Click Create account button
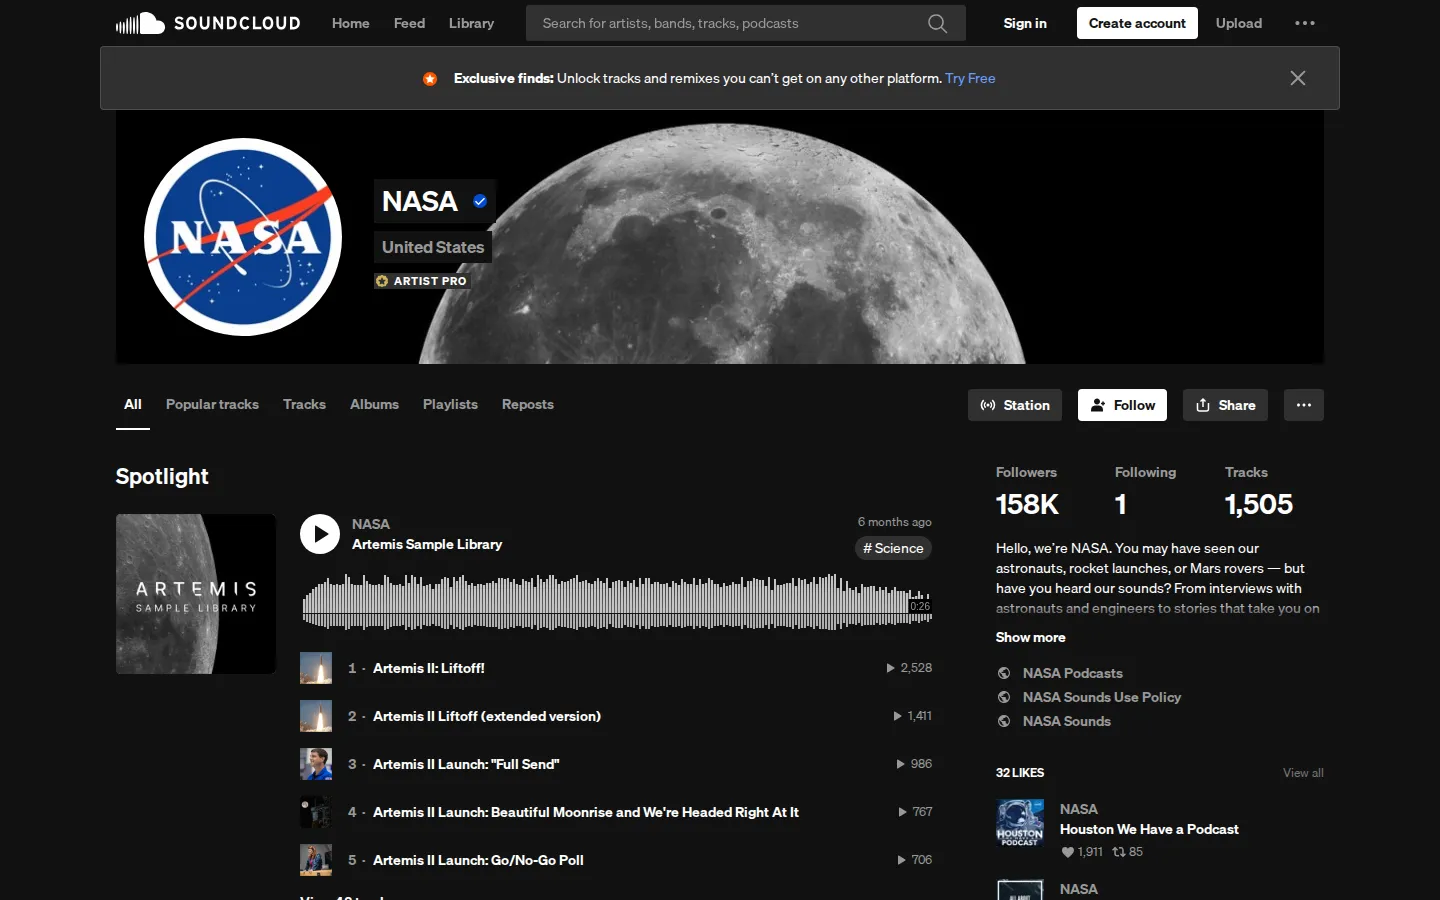This screenshot has width=1440, height=900. (x=1137, y=23)
